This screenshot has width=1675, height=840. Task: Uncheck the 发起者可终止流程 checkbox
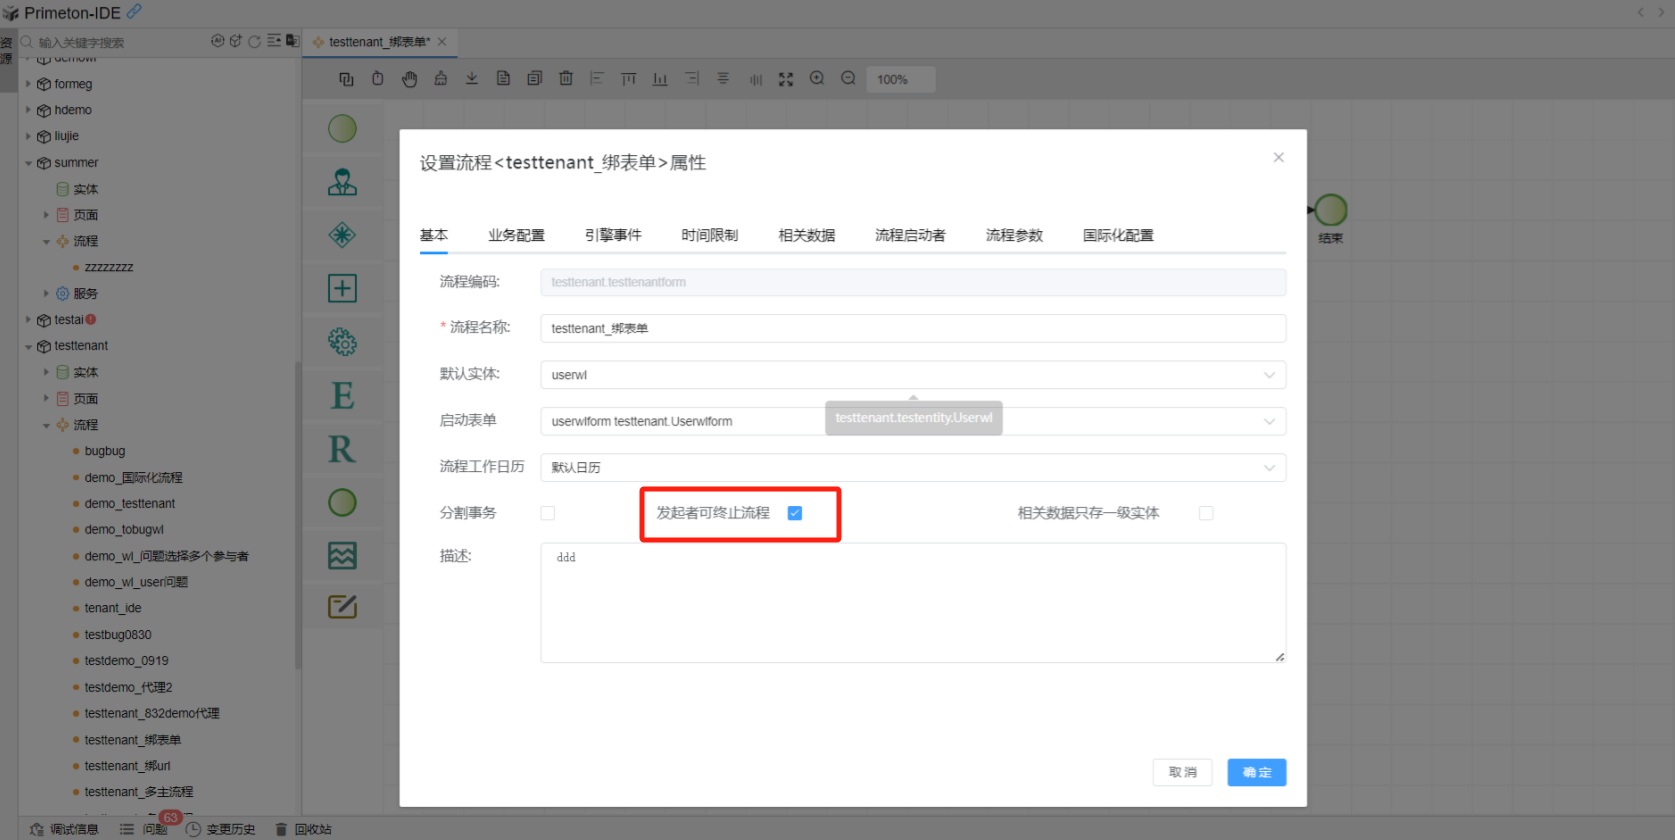[x=795, y=513]
